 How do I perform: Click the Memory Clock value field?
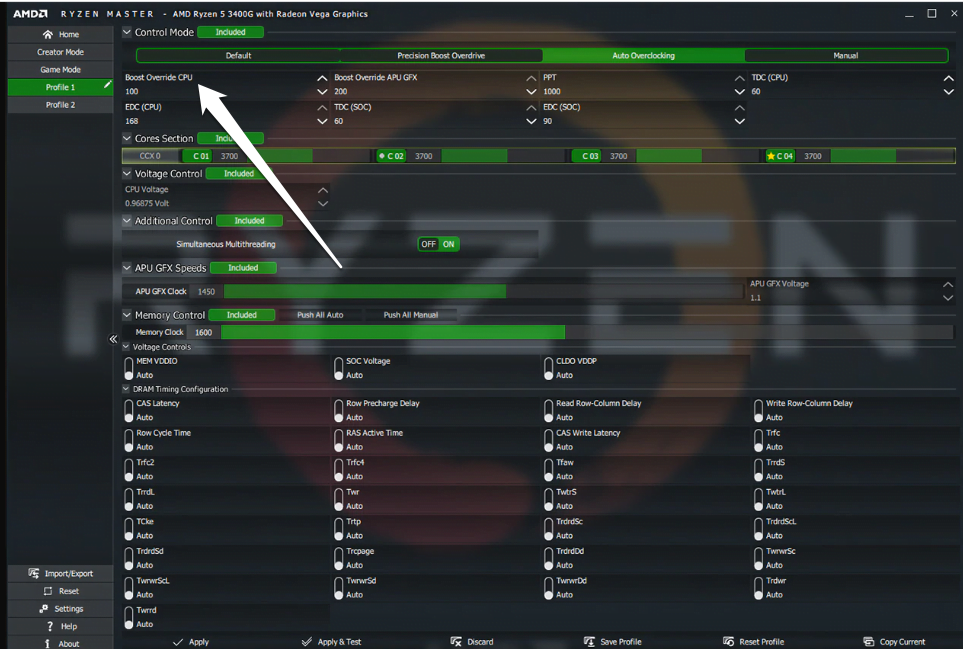pyautogui.click(x=203, y=331)
